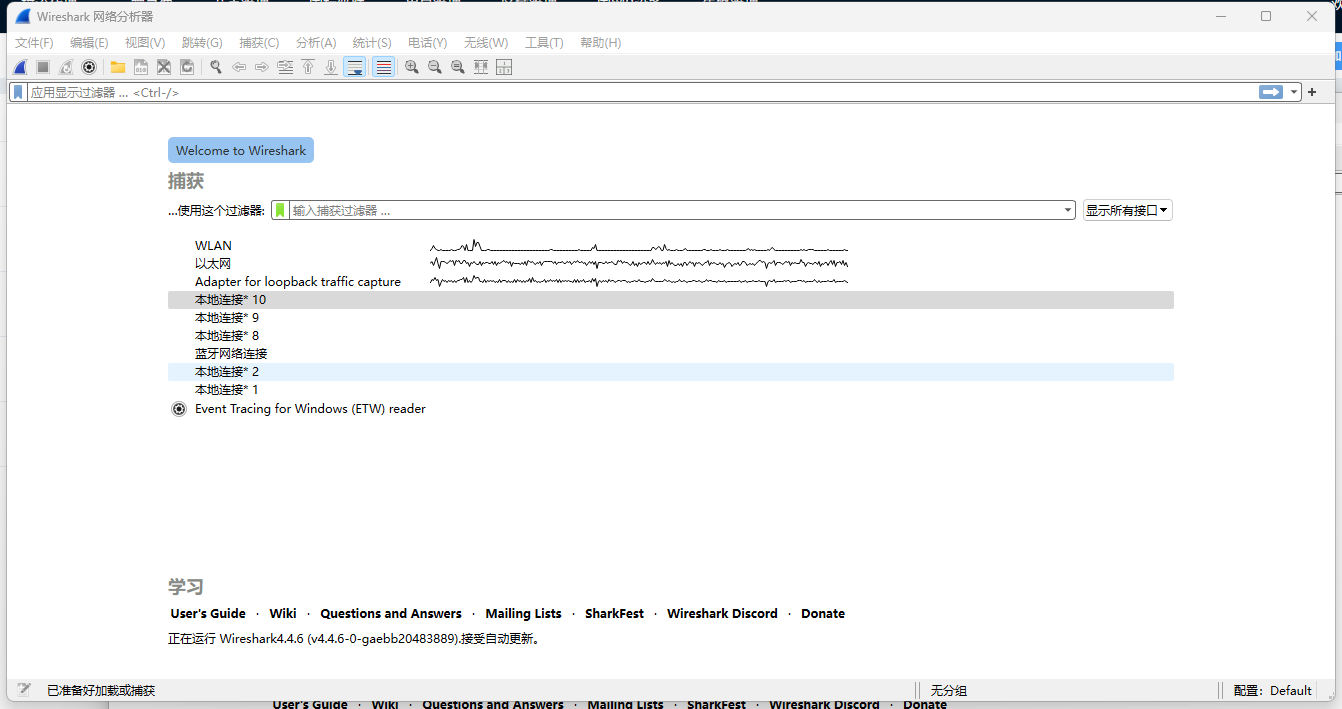Open the 捕获(C) menu
This screenshot has height=709, width=1342.
point(259,43)
